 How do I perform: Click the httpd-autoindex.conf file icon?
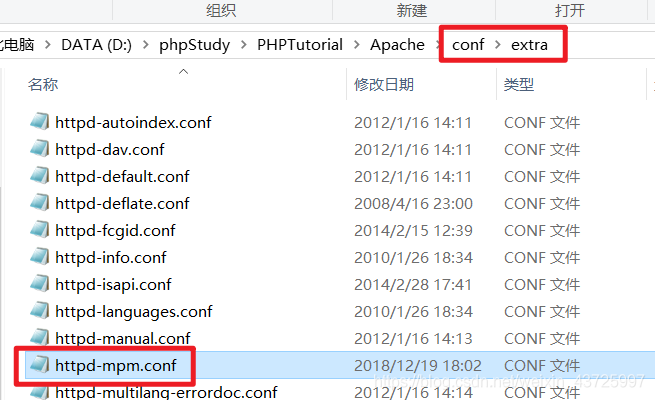click(x=40, y=122)
